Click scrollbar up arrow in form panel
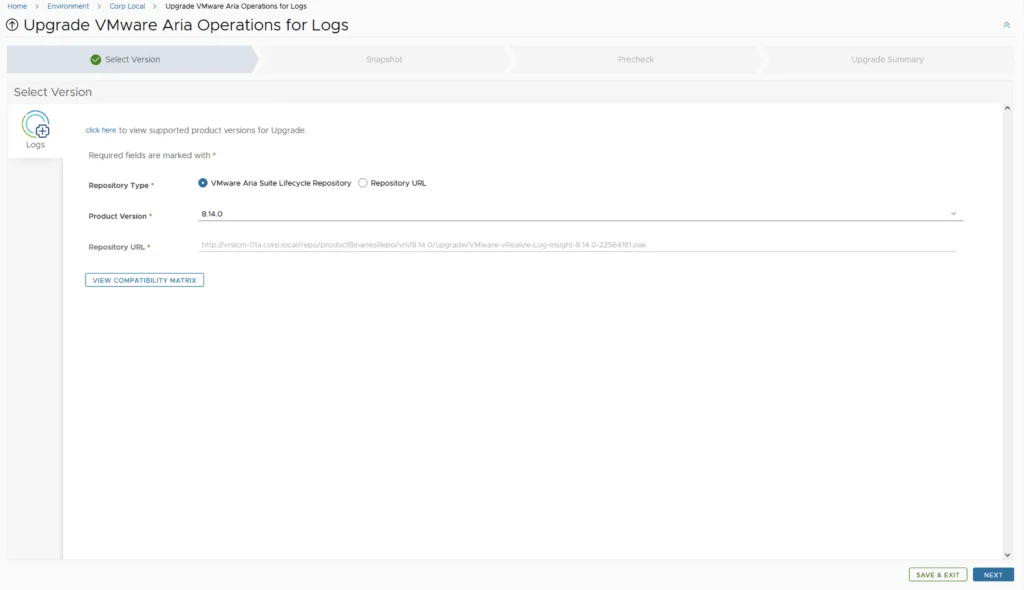Image resolution: width=1024 pixels, height=590 pixels. pyautogui.click(x=1007, y=108)
